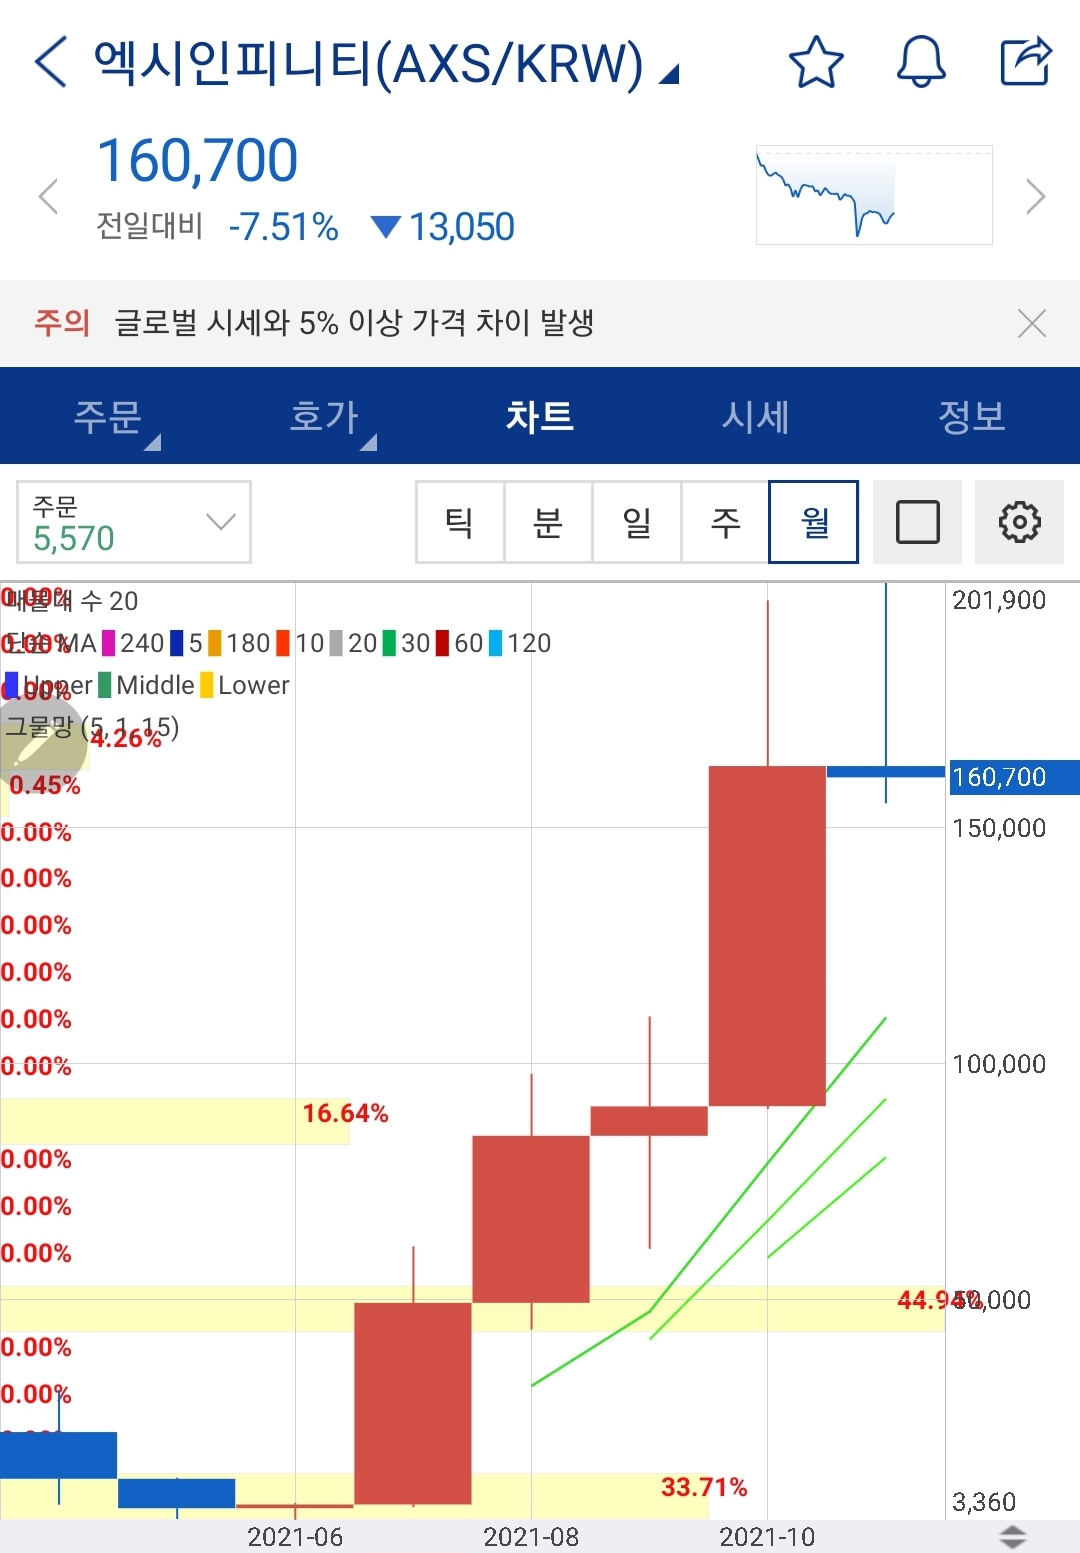The height and width of the screenshot is (1553, 1080).
Task: Tap the 160,700 current price label on axis
Action: (1014, 777)
